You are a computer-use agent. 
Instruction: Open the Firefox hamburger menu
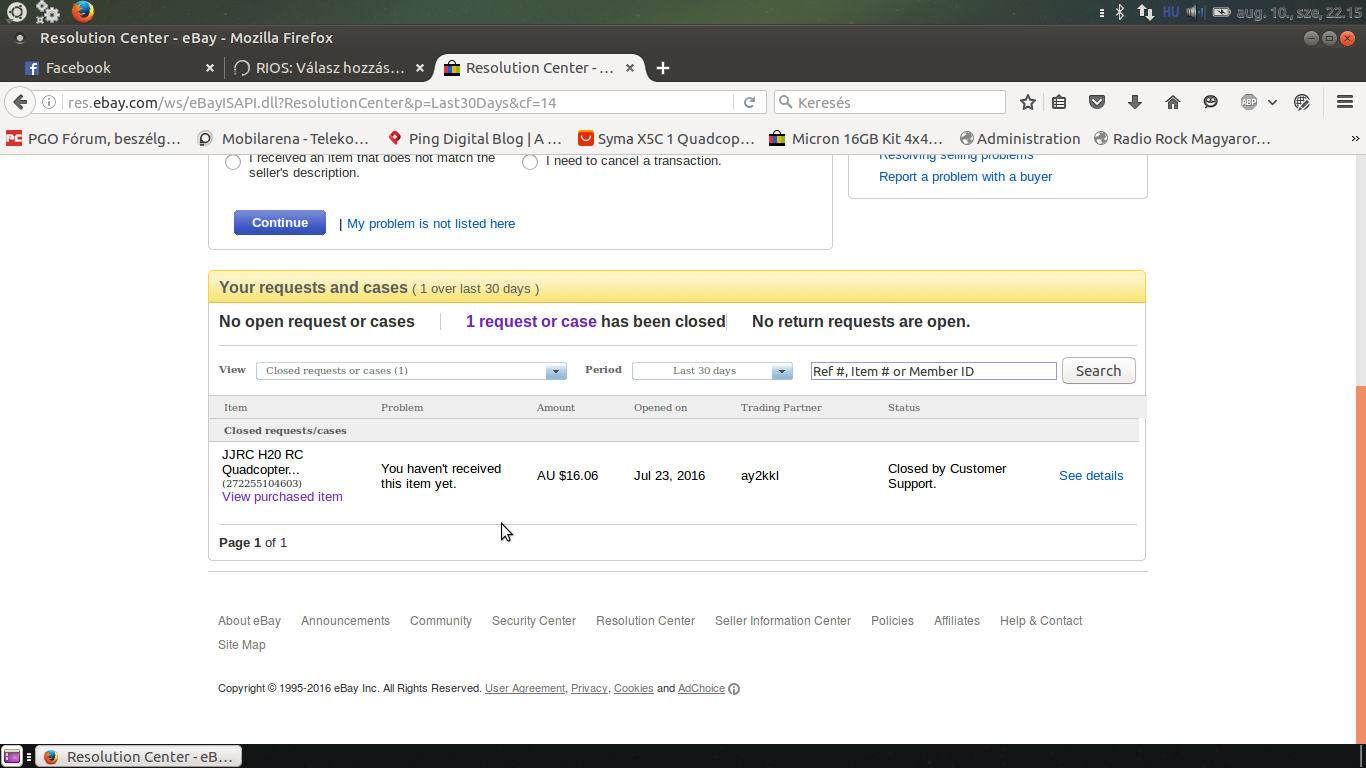[x=1345, y=102]
